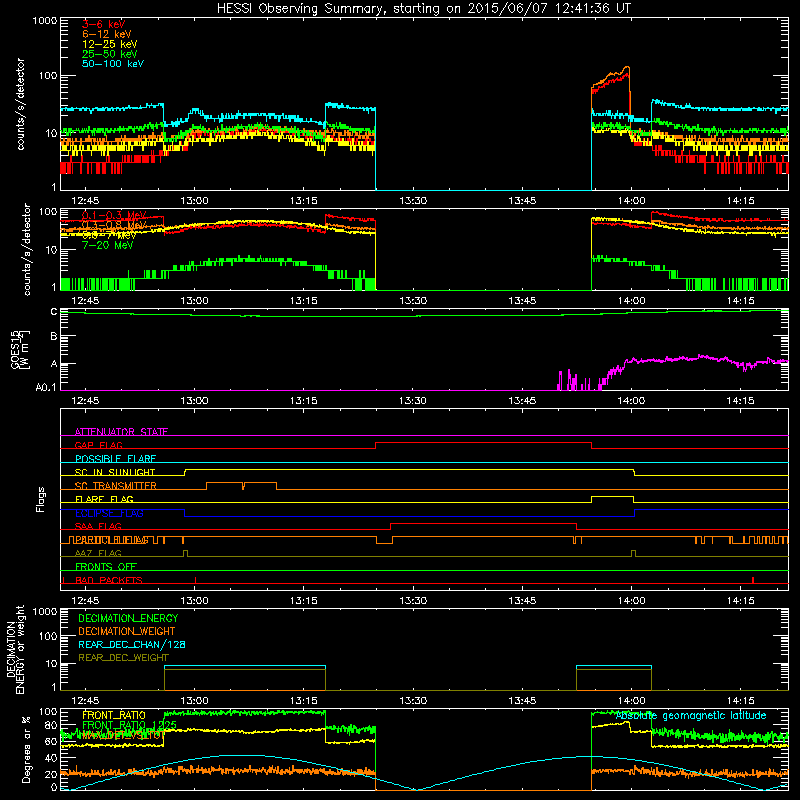Click the ATTENUATOR_STATE flag label
The height and width of the screenshot is (800, 800).
point(121,432)
